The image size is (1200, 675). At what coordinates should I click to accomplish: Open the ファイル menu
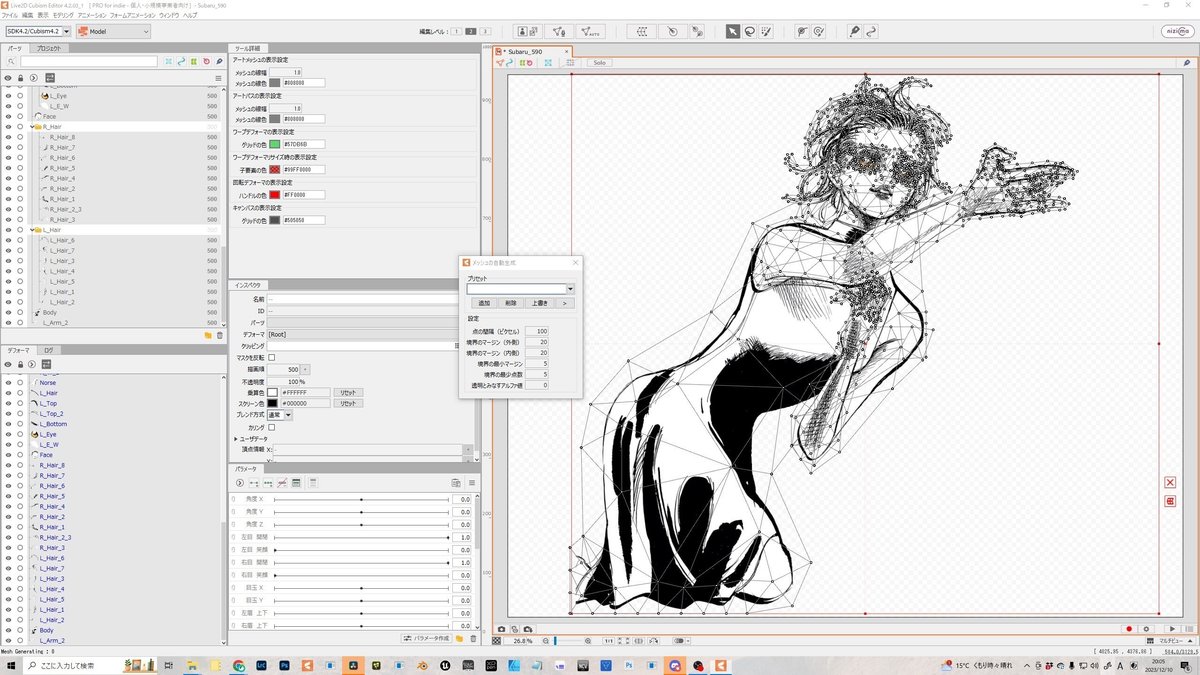click(10, 16)
